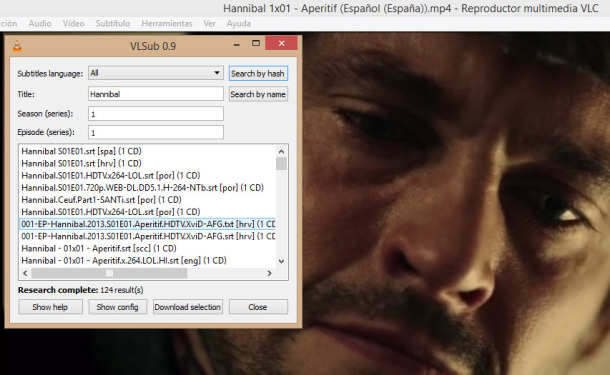Click the Close button in VLSub

tap(258, 307)
